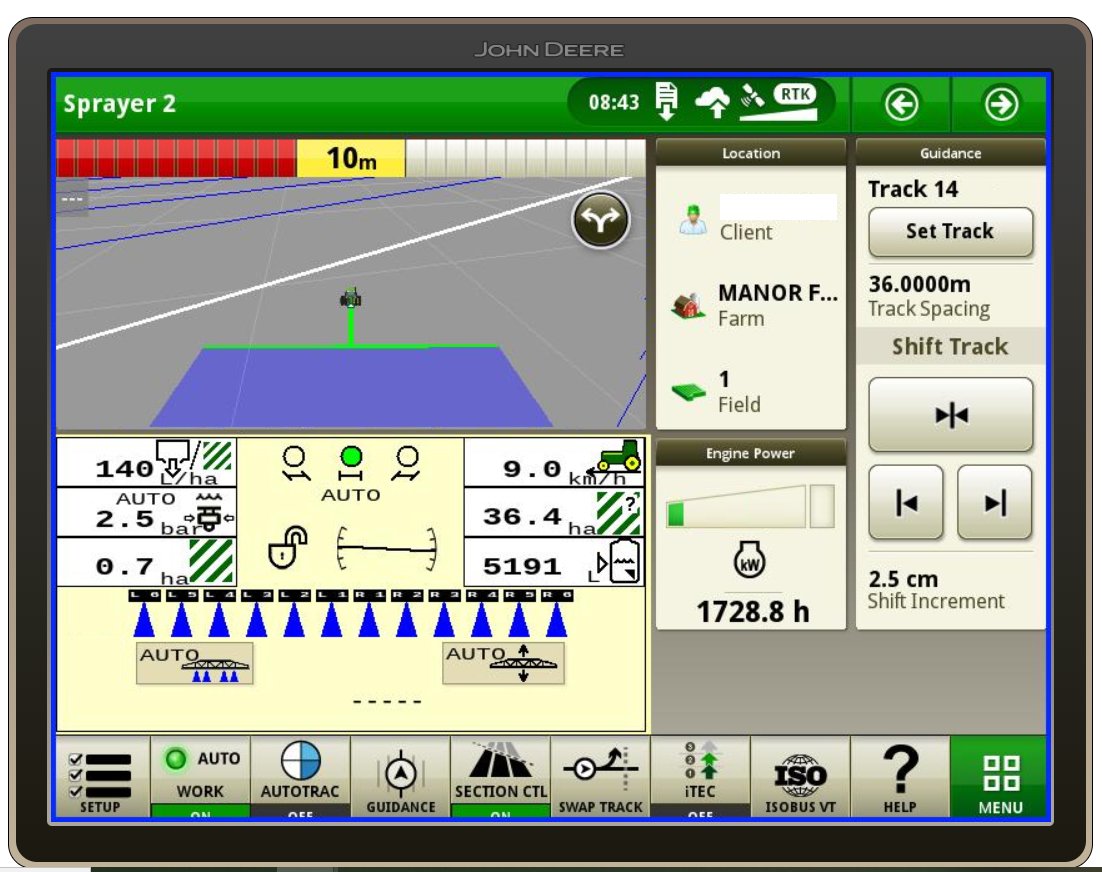Open the main Menu
The height and width of the screenshot is (872, 1102).
coord(999,776)
